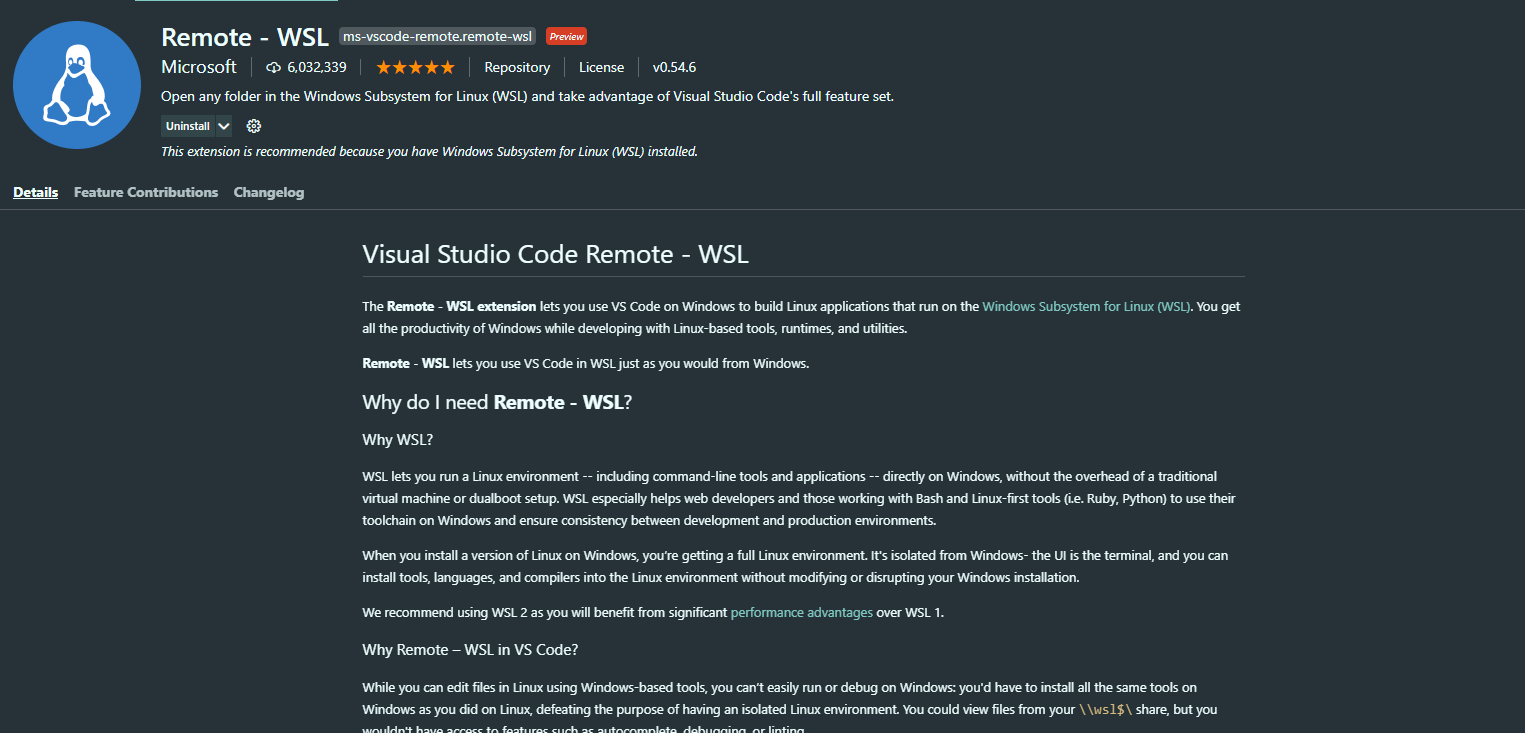Click the Remote - WSL penguin extension icon
Screen dimensions: 1525x733
[77, 85]
